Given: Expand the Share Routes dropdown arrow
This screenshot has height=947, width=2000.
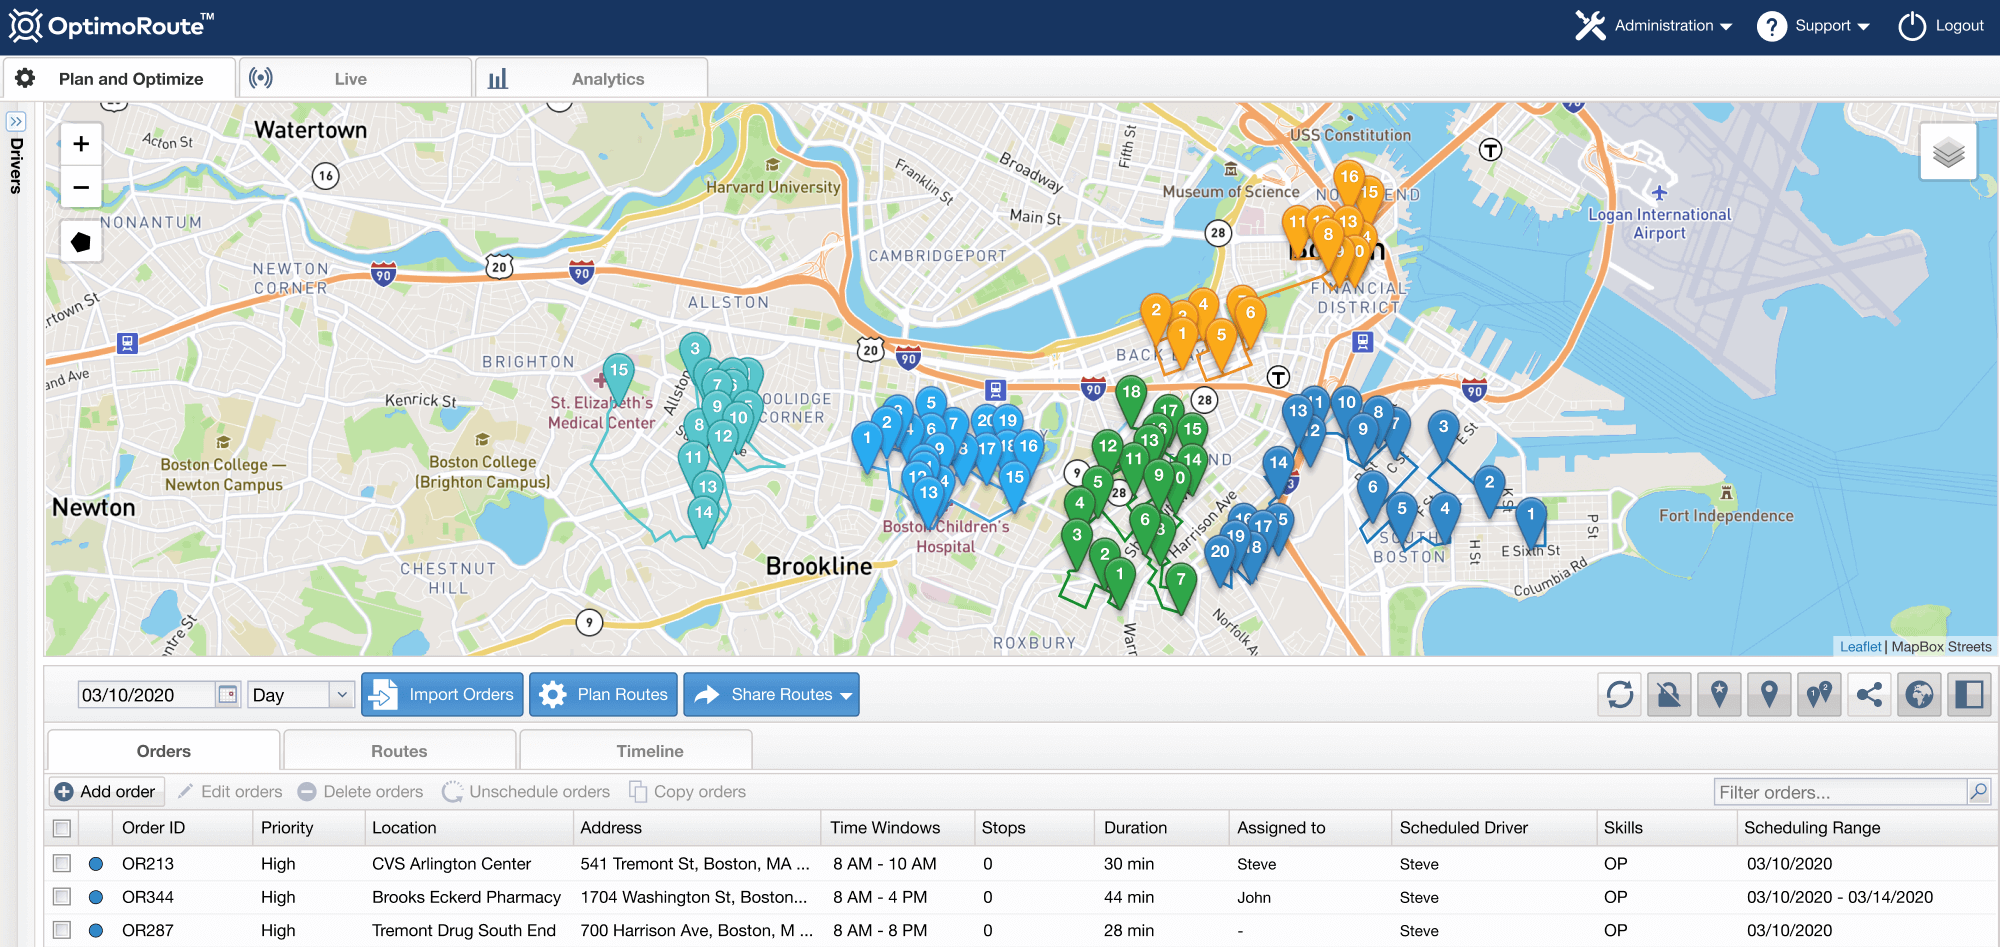Looking at the screenshot, I should click(x=845, y=694).
